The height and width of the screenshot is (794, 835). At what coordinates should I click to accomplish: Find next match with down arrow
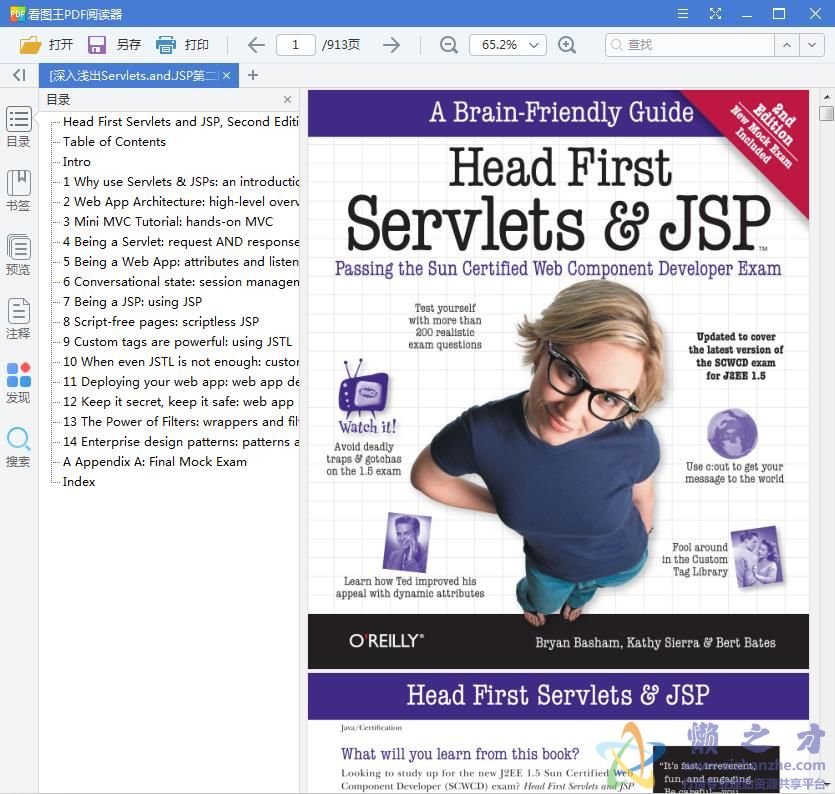pyautogui.click(x=812, y=45)
